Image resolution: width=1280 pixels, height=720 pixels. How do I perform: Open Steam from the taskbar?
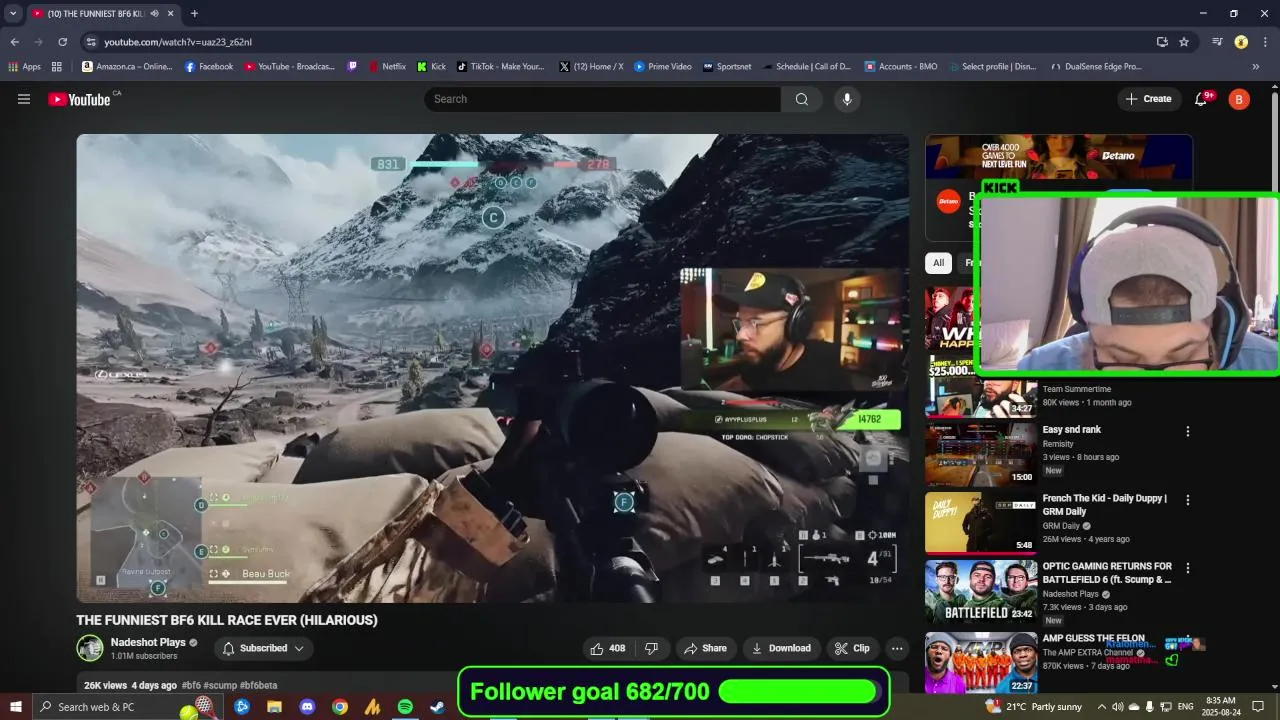437,707
